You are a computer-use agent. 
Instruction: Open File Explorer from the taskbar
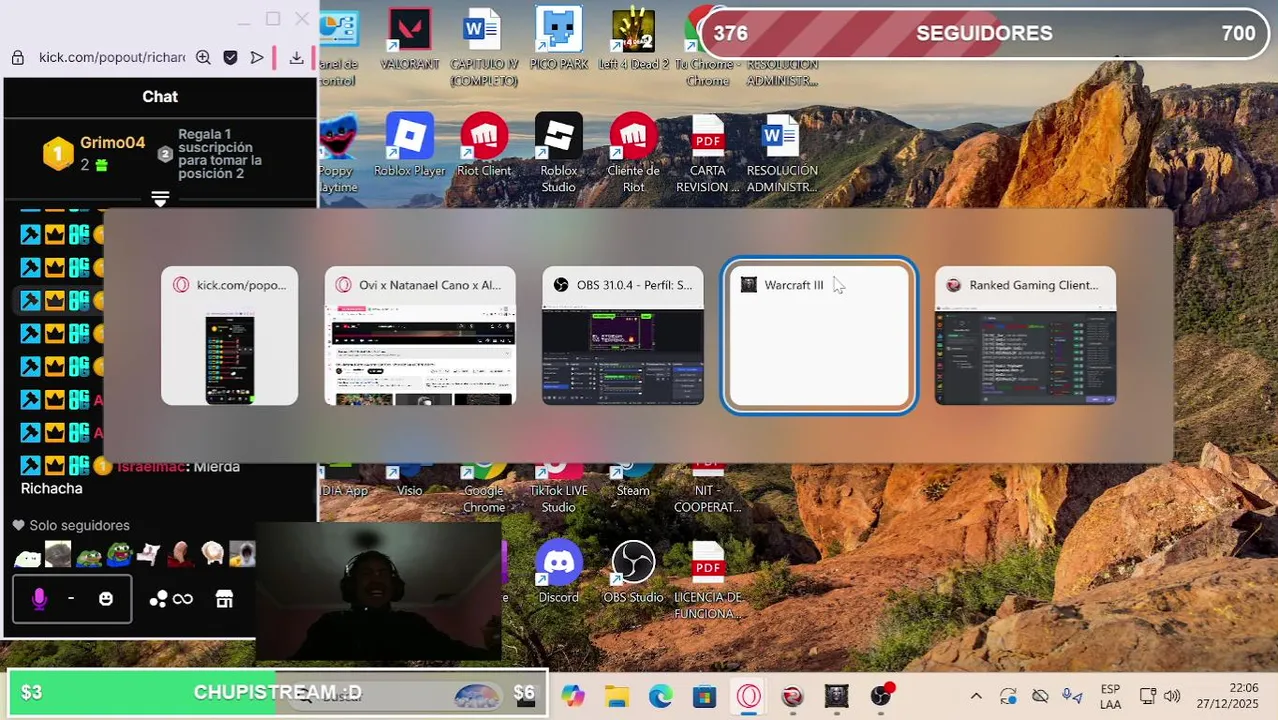617,696
